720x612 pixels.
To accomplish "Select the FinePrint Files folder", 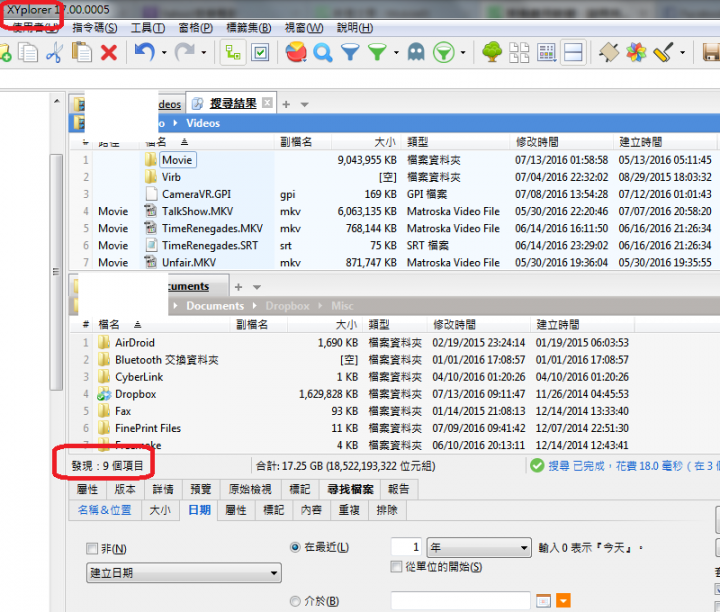I will 147,428.
